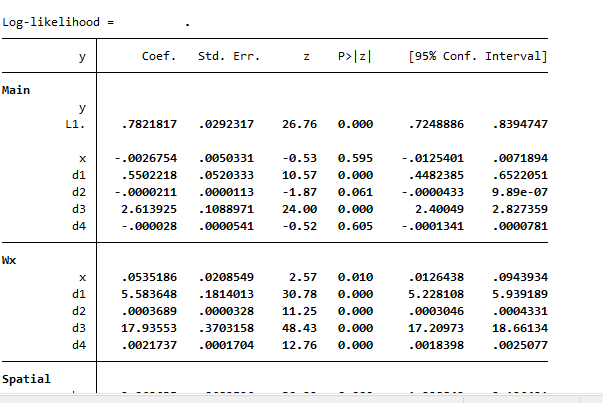Select the z value 48.43
Screen dimensions: 603x403
[x=300, y=328]
